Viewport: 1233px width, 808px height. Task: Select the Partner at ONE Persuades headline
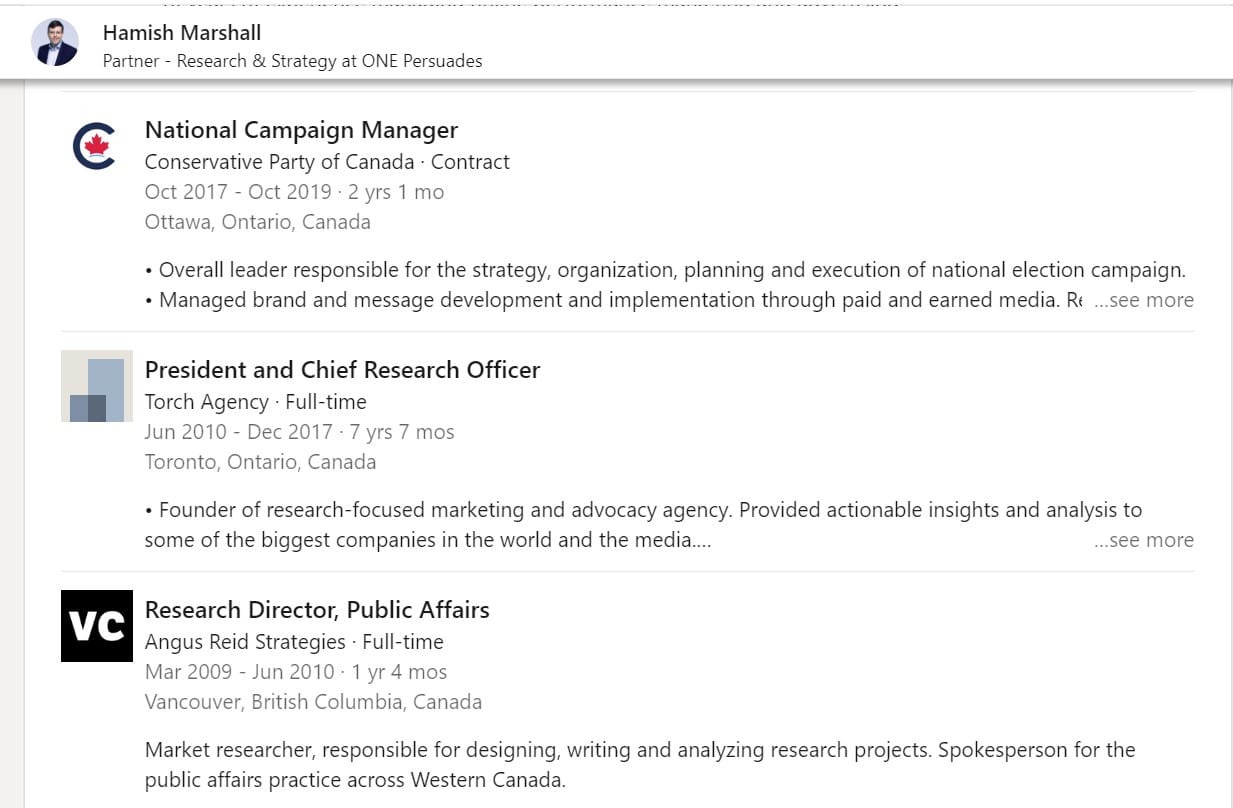coord(292,61)
